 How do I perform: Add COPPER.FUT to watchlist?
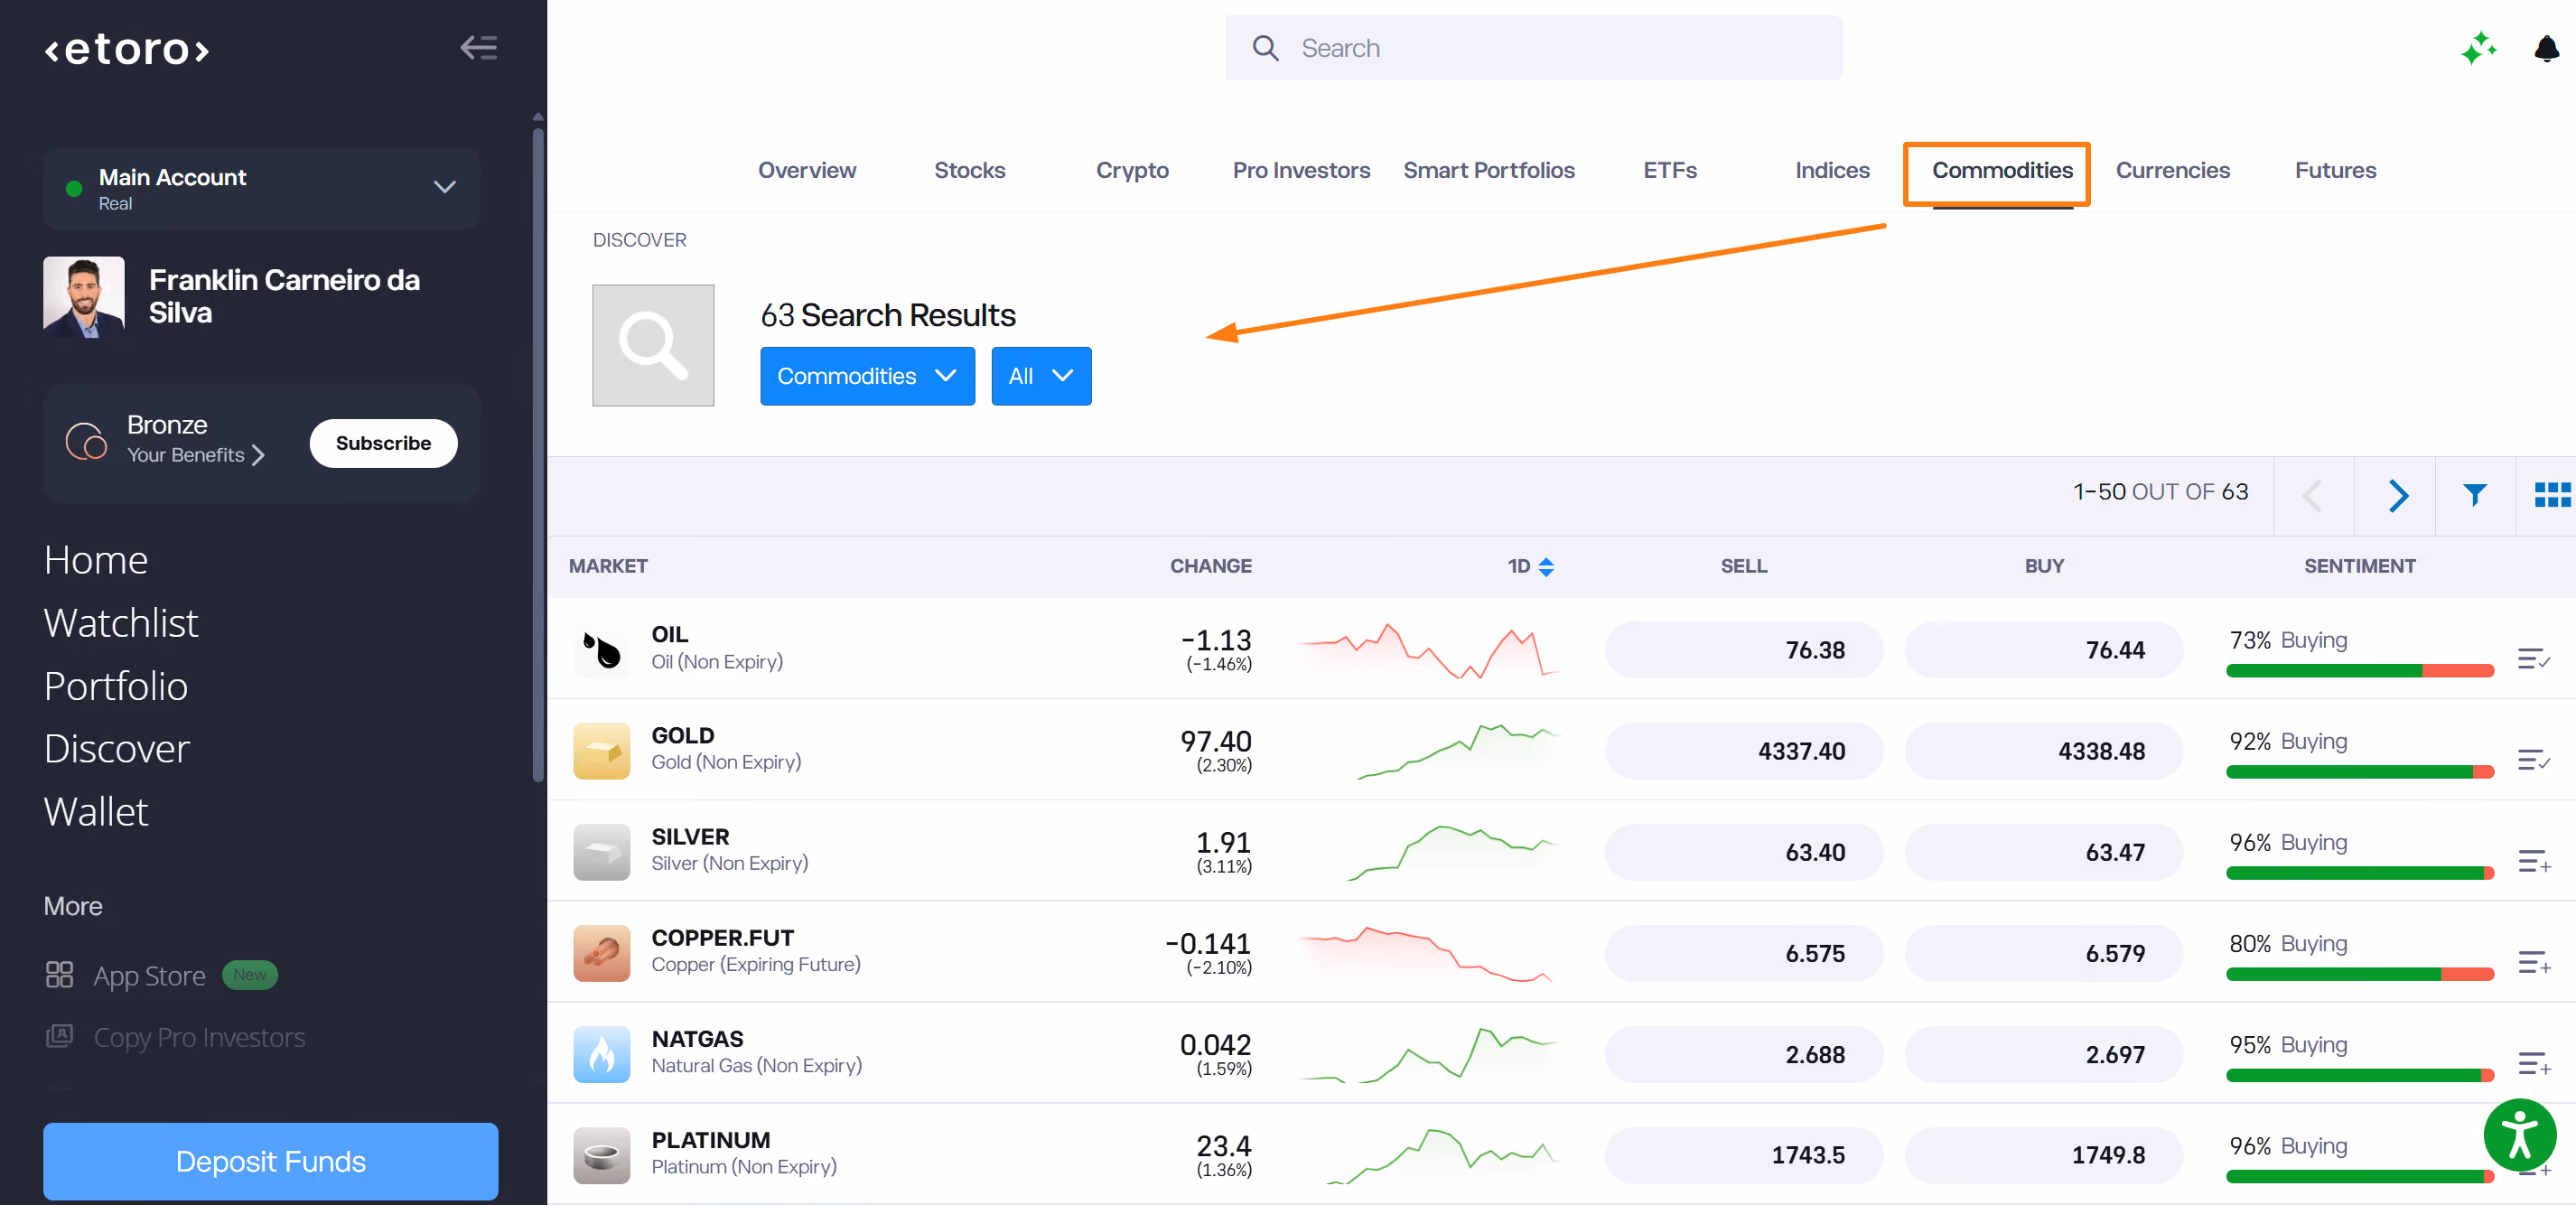[2534, 962]
